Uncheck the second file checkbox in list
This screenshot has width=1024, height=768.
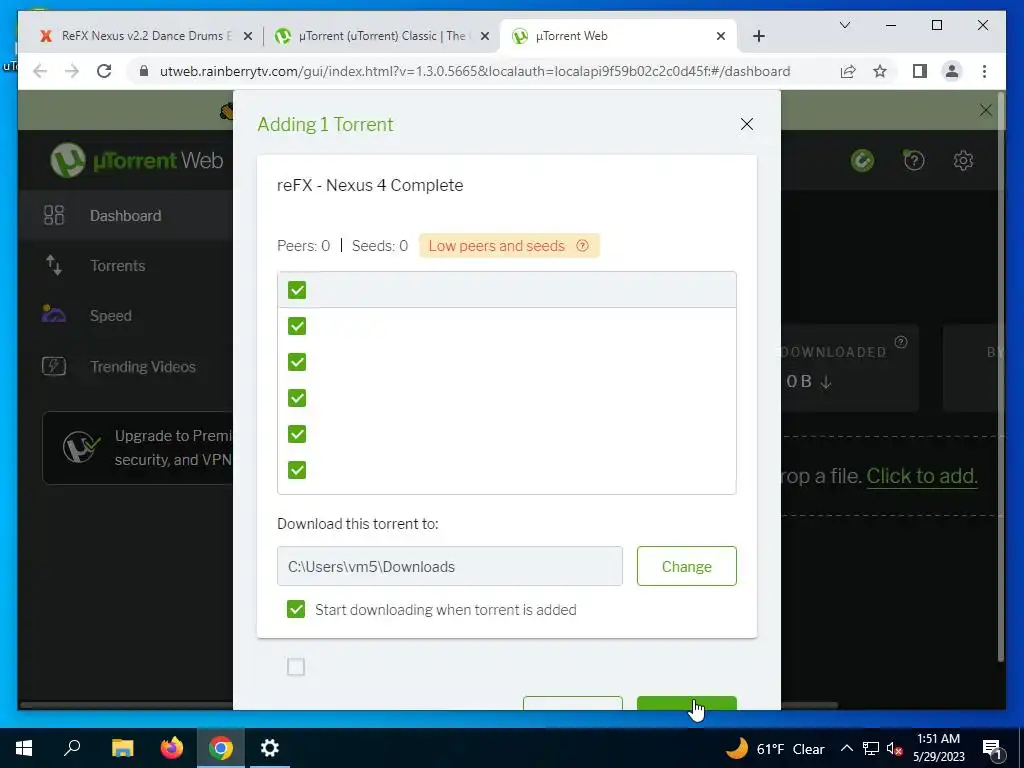click(297, 326)
